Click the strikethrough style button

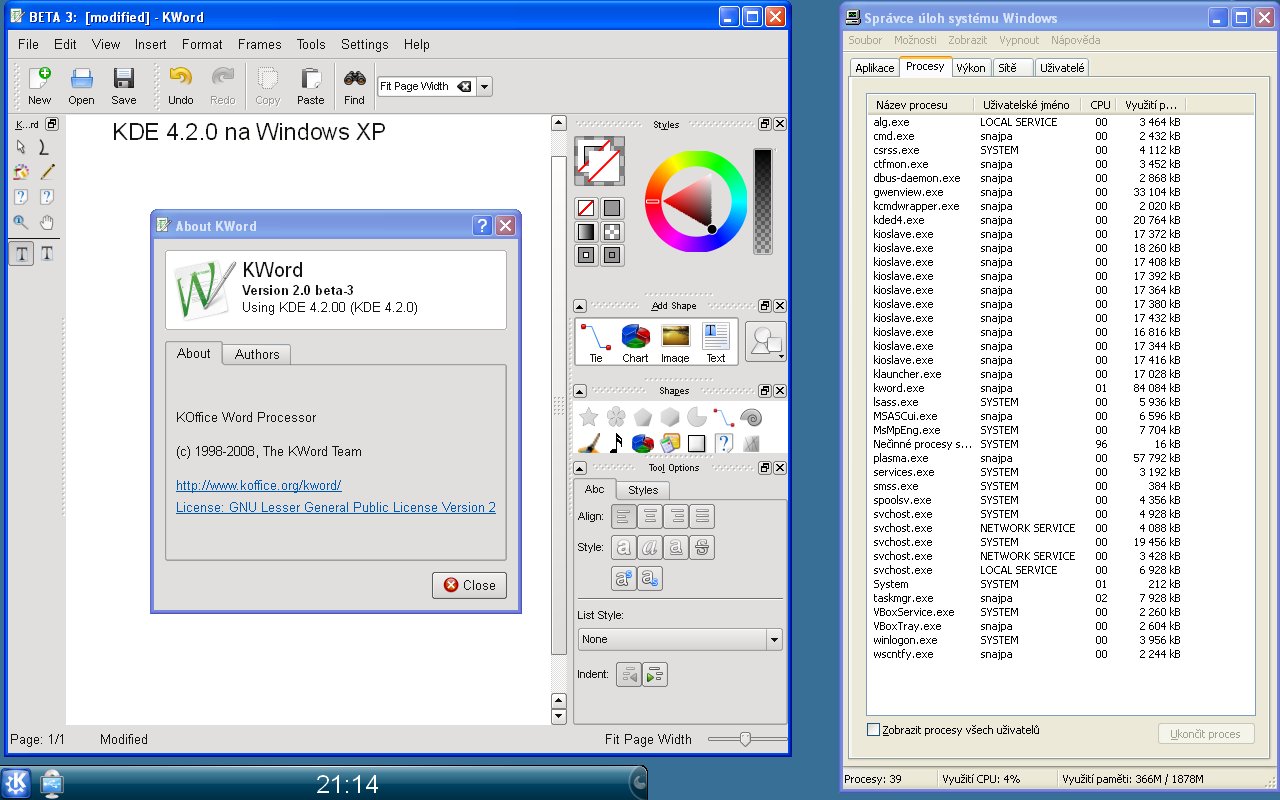[x=702, y=547]
